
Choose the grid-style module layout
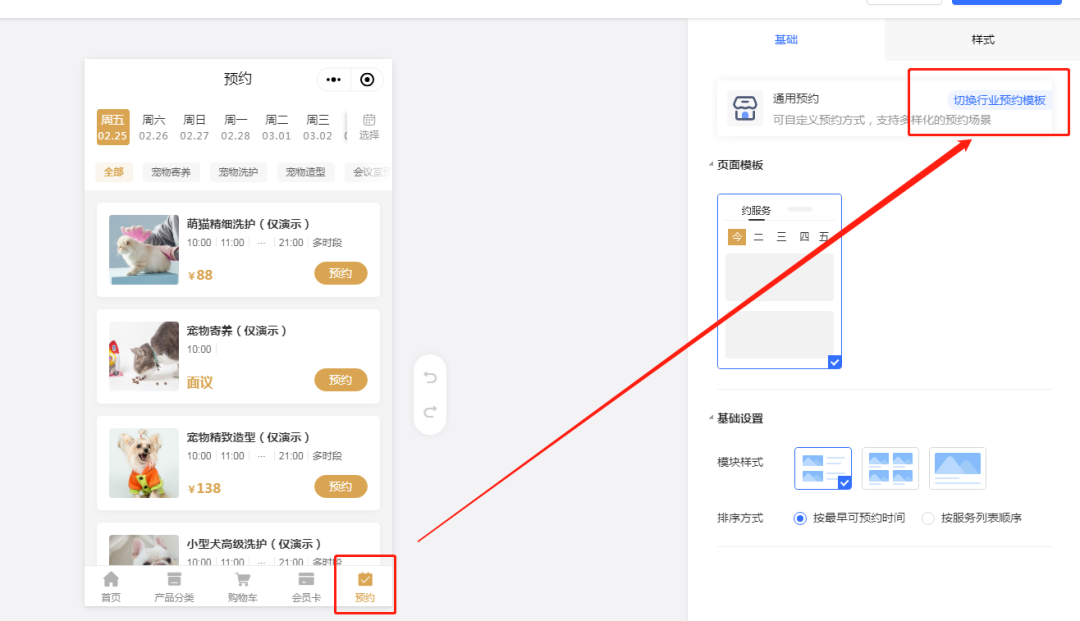[890, 468]
